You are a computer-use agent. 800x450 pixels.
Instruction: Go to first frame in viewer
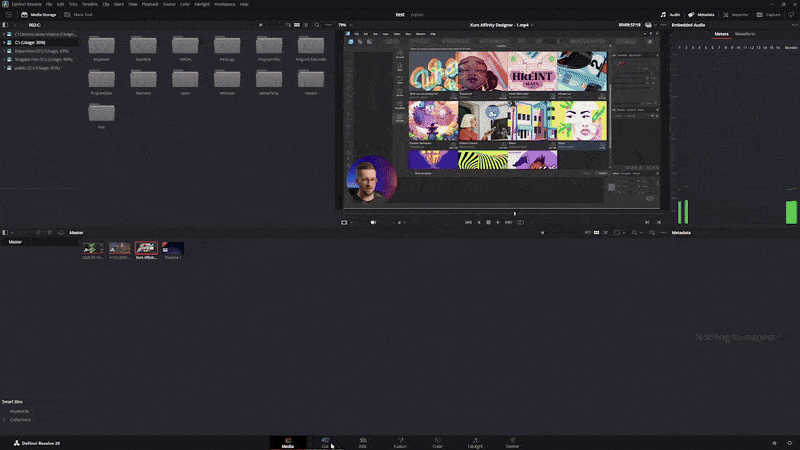click(468, 222)
